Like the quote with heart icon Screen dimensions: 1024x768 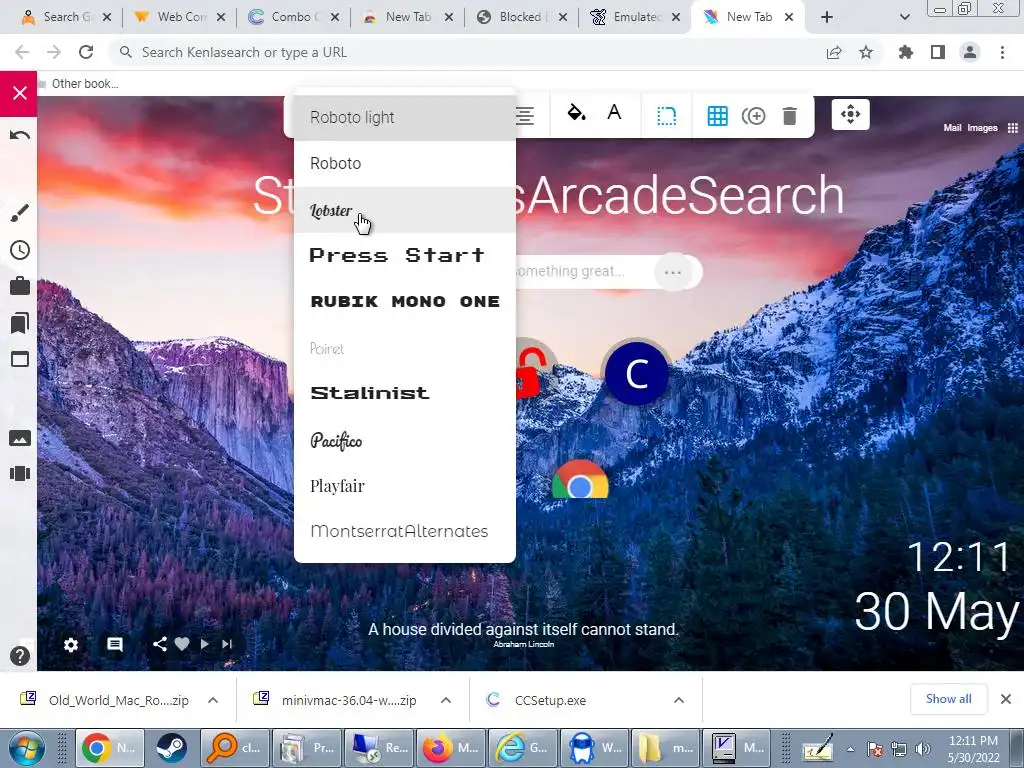tap(182, 644)
